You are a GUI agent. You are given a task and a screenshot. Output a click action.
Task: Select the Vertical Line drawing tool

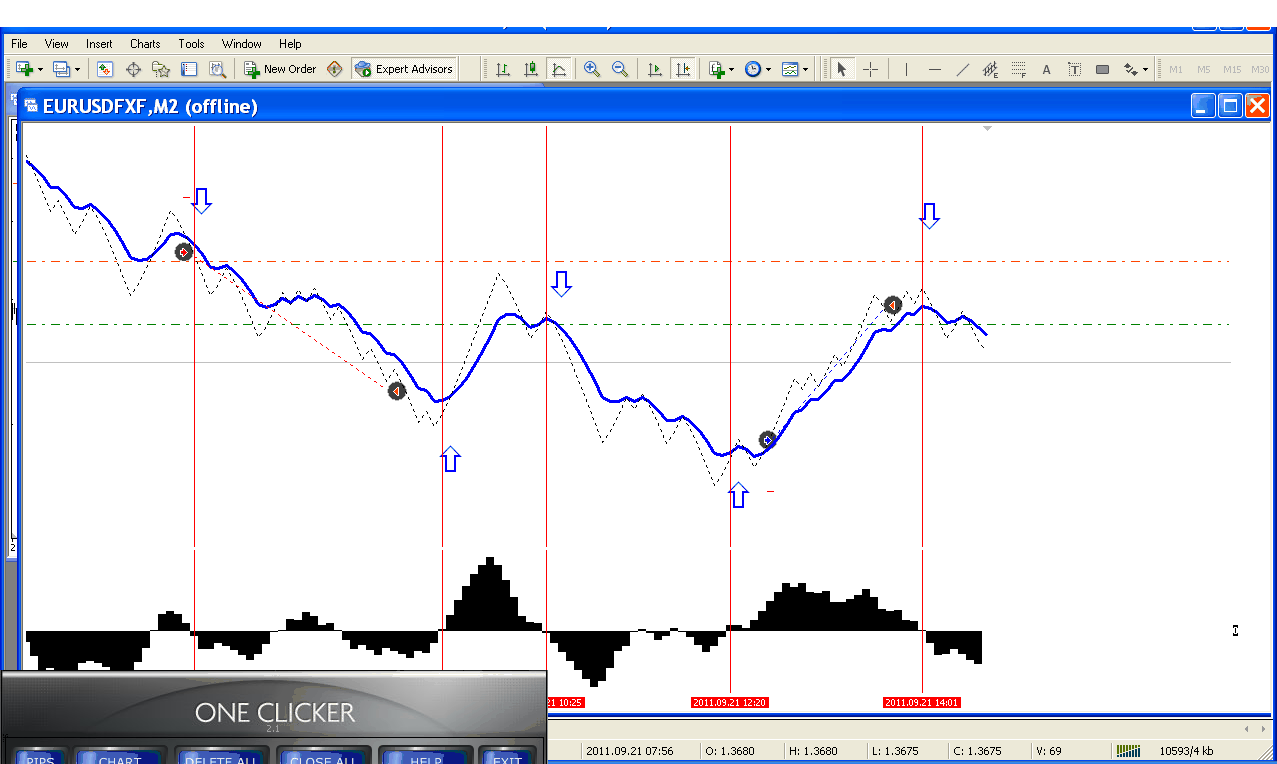click(906, 69)
